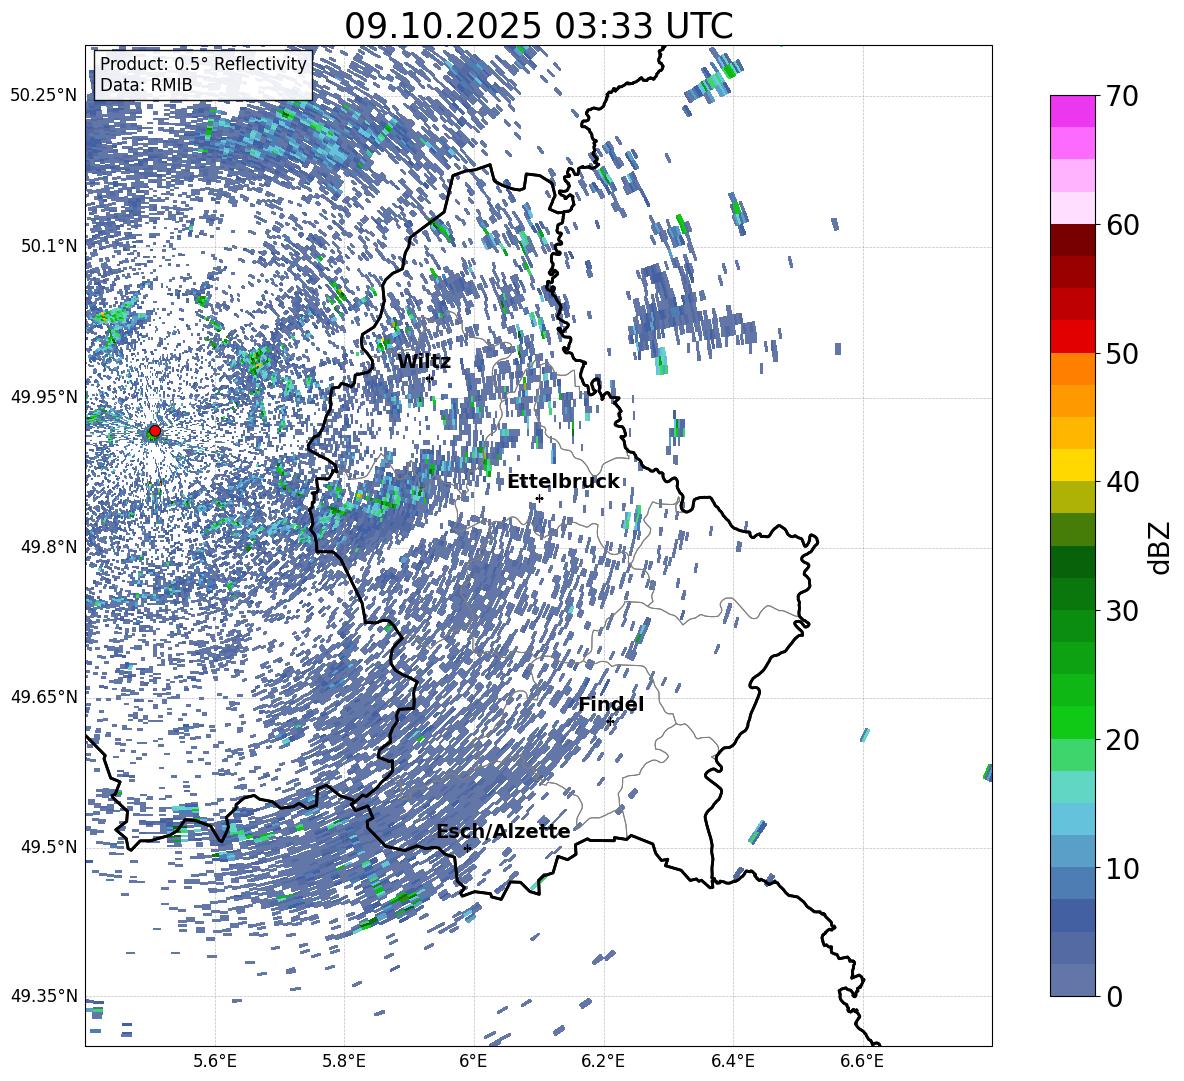Click the Data: RMIB text
This screenshot has height=1081, width=1184.
click(x=146, y=85)
